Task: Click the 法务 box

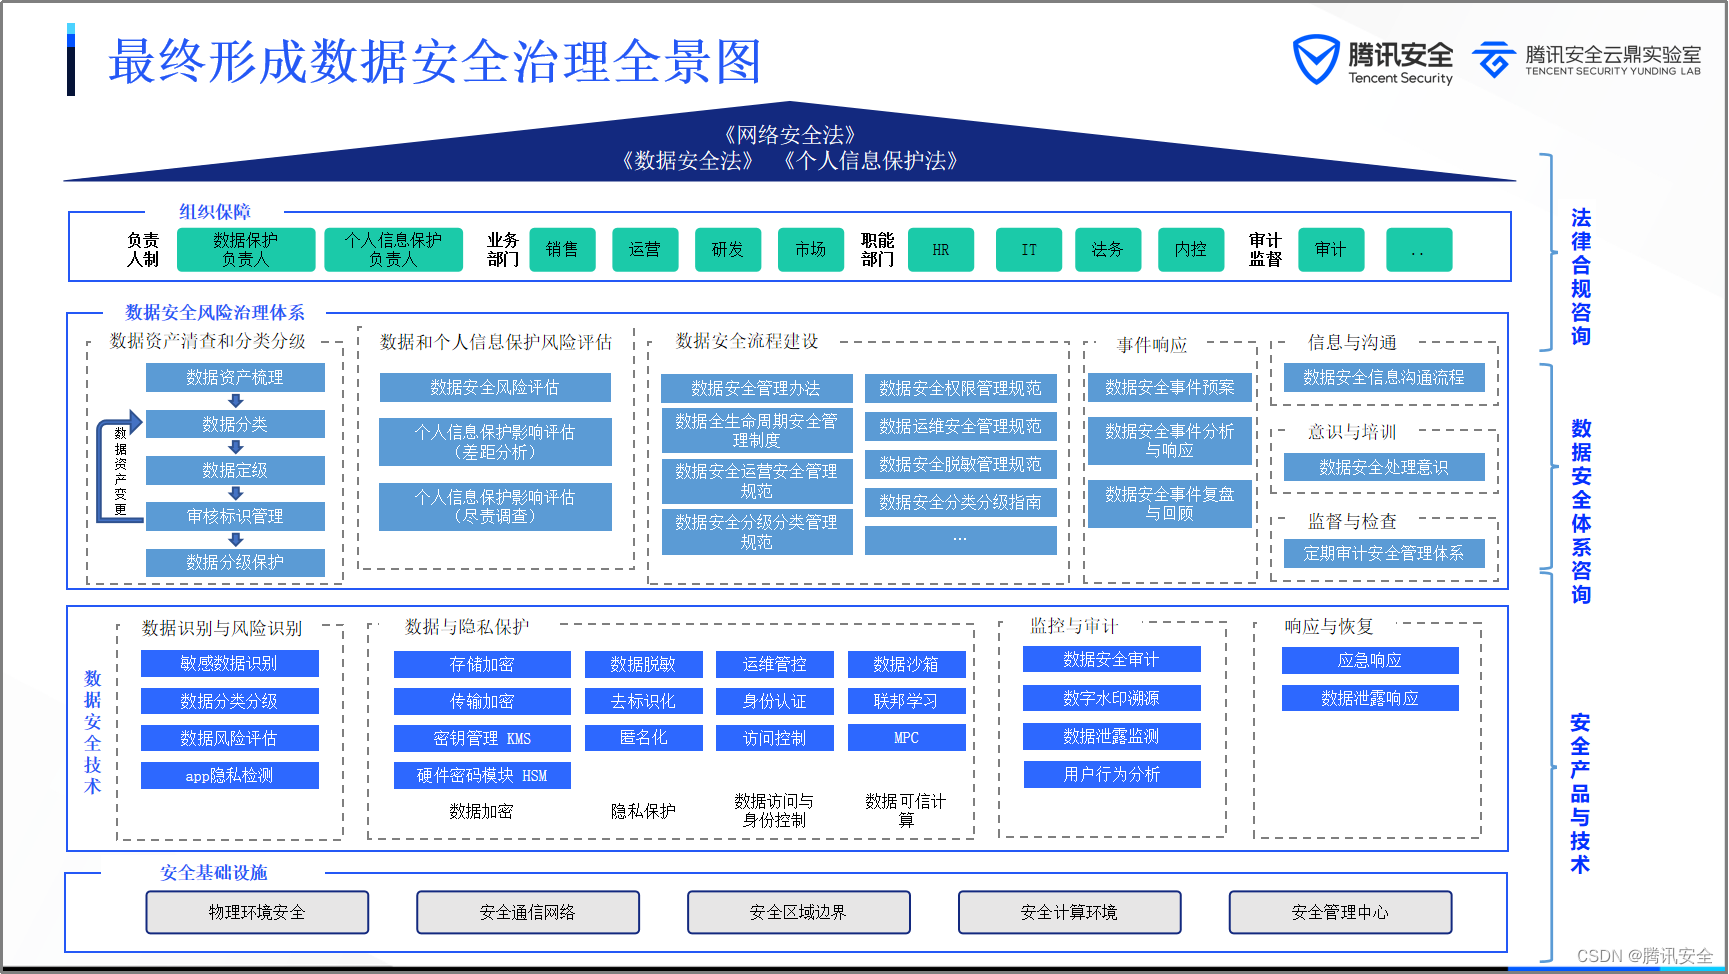Action: click(x=1108, y=250)
